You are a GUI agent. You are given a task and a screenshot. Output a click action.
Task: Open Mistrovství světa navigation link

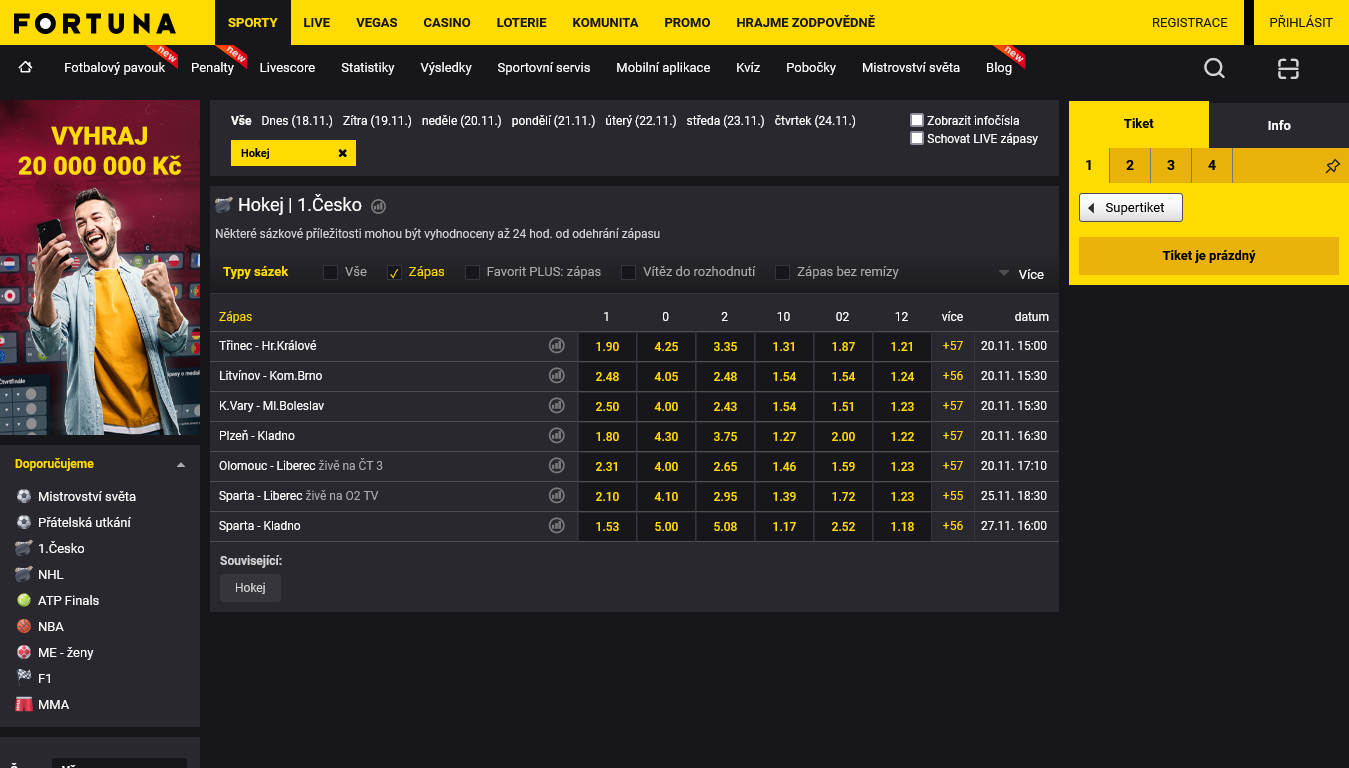[911, 68]
